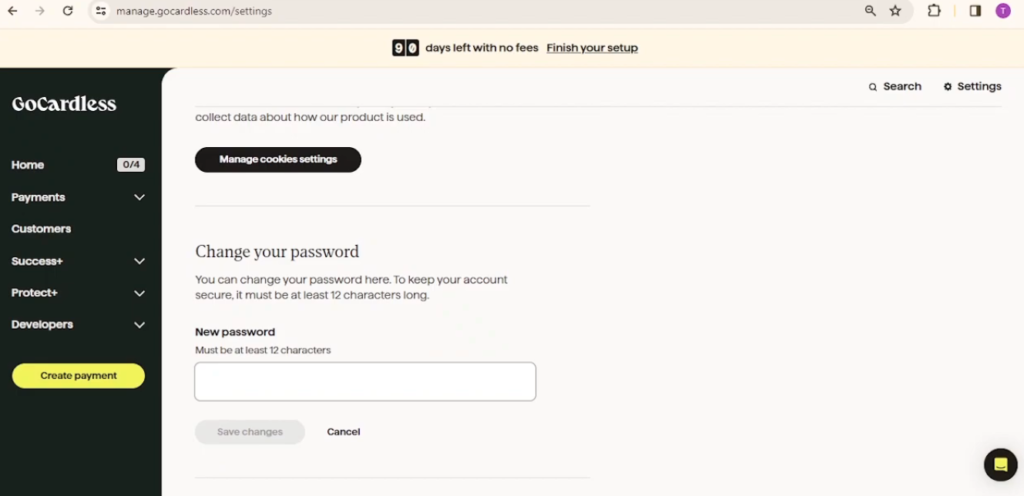Click the yellow Create payment button

[78, 376]
